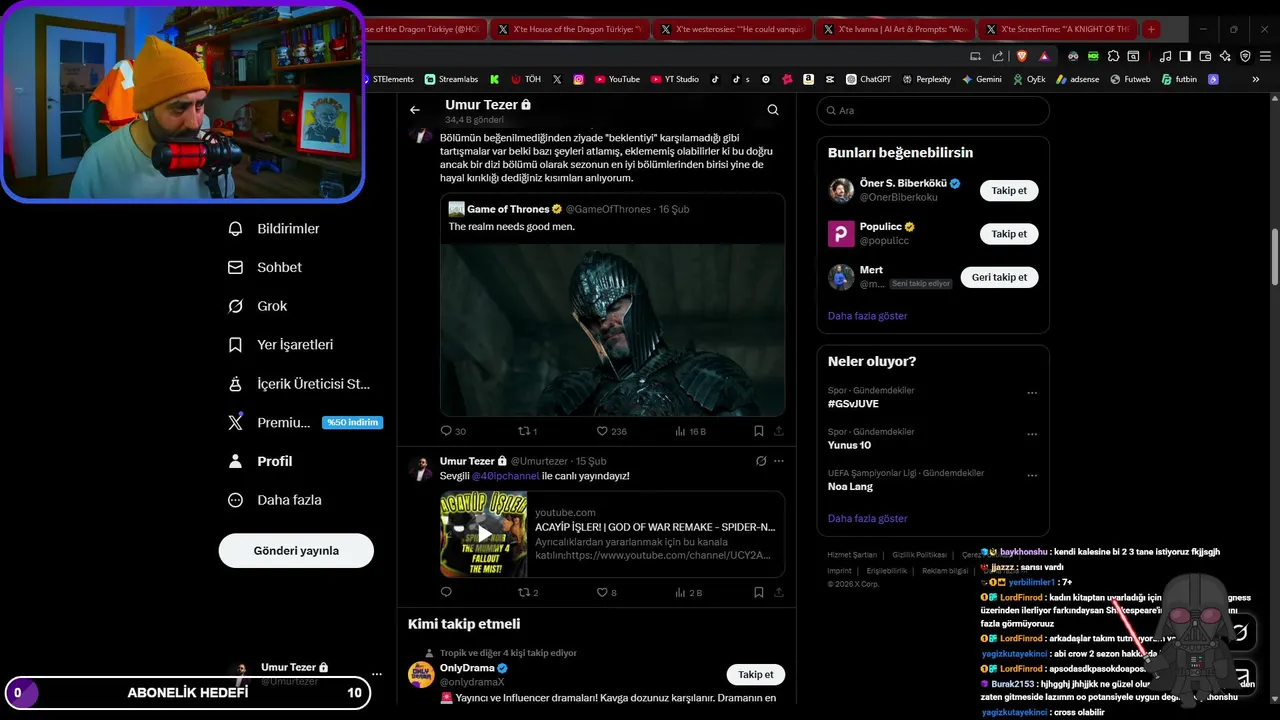Viewport: 1280px width, 720px height.
Task: Open Yer İşaretleri bookmarks
Action: (280, 344)
